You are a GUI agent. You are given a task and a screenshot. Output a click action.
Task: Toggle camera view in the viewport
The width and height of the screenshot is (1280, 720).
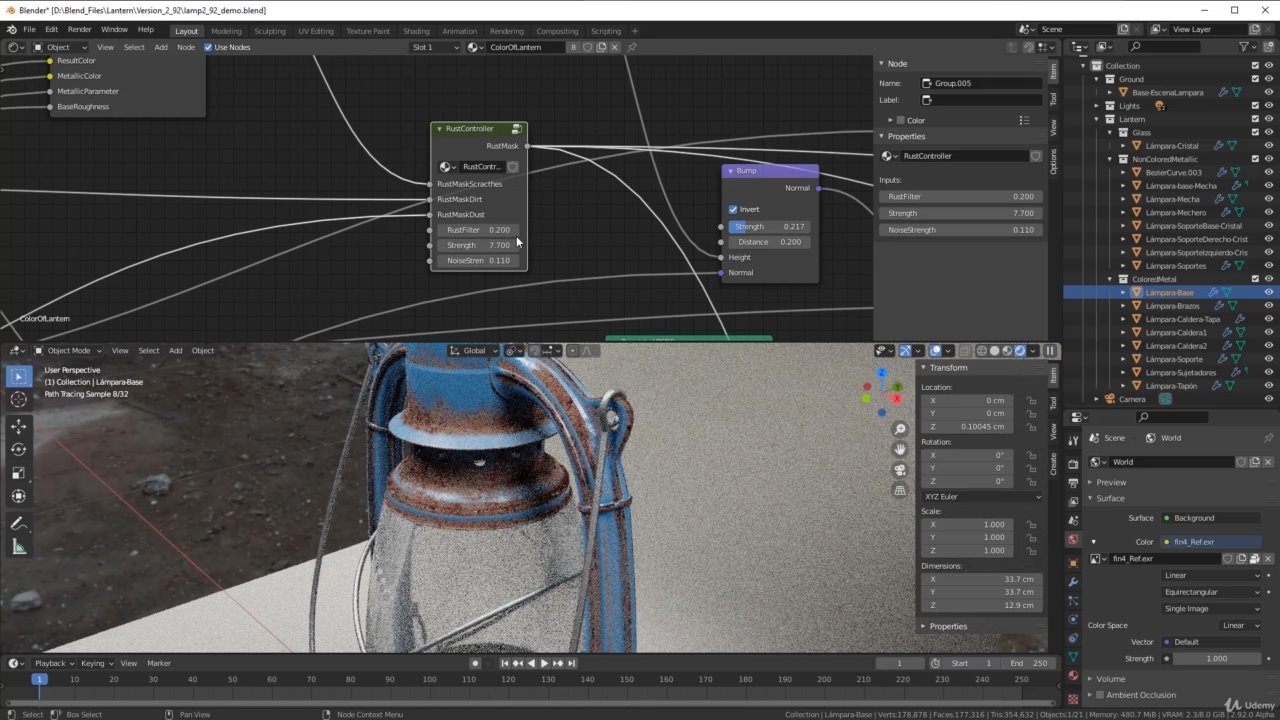(x=900, y=470)
